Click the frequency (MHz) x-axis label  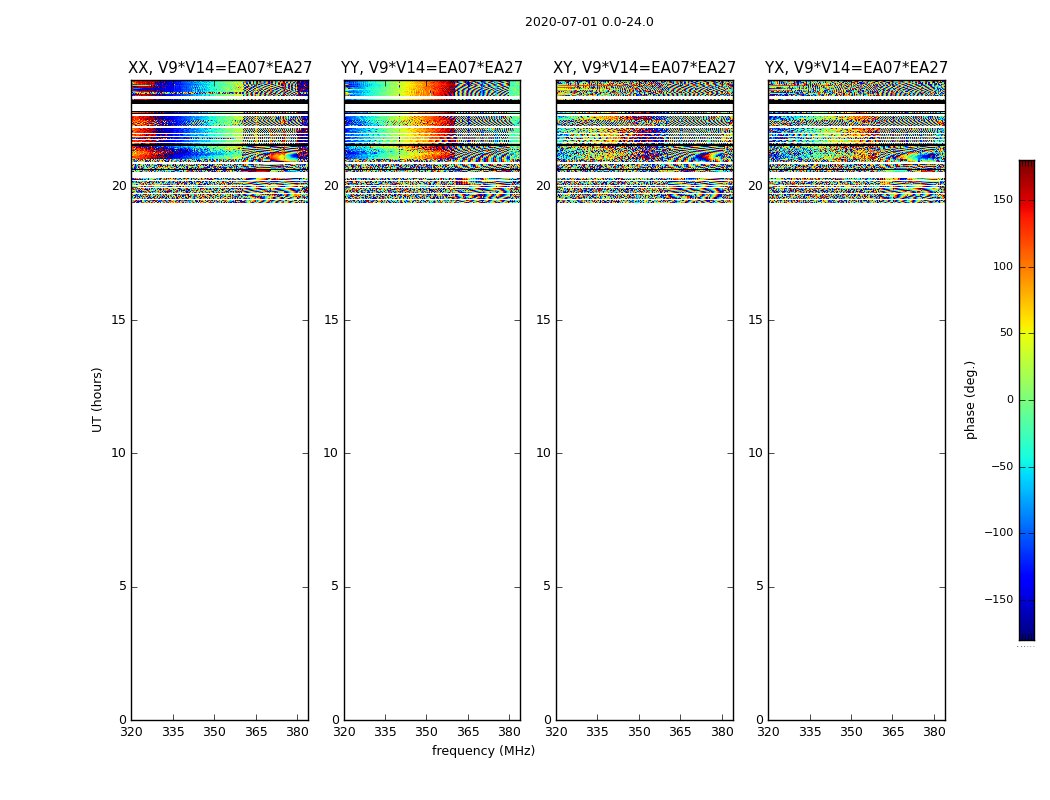(483, 751)
